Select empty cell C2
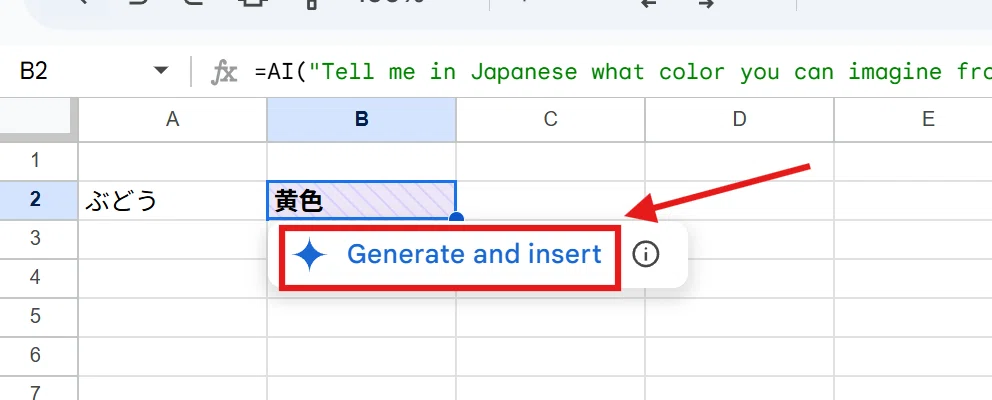The height and width of the screenshot is (400, 992). pos(550,201)
